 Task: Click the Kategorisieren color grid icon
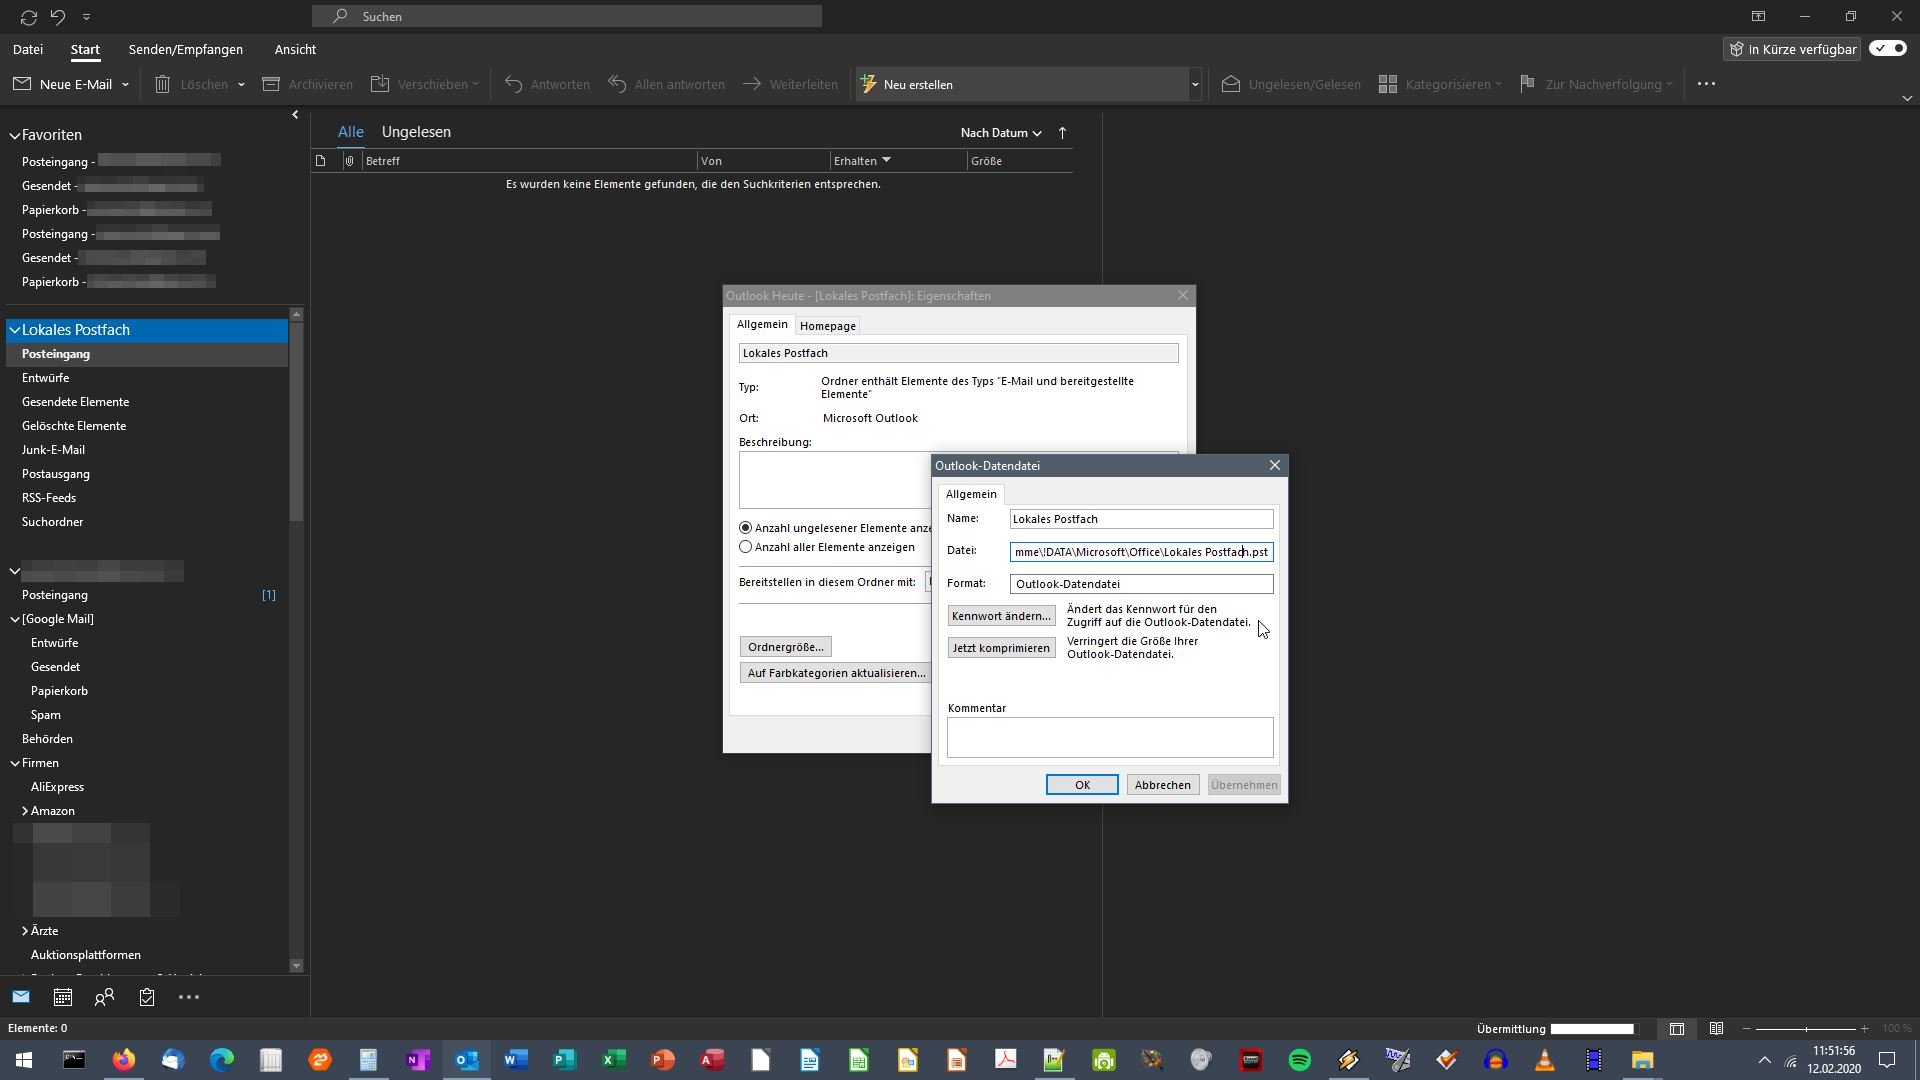coord(1388,85)
